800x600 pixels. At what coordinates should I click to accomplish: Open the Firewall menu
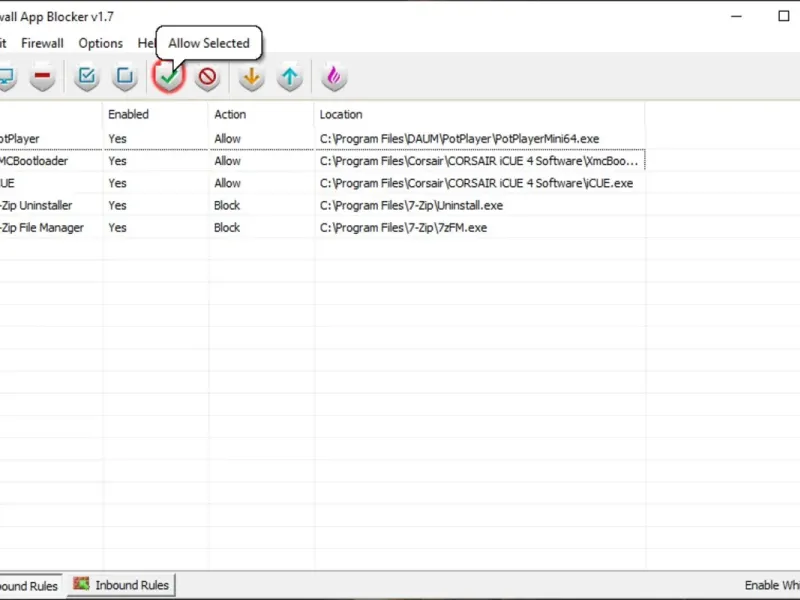(x=42, y=43)
